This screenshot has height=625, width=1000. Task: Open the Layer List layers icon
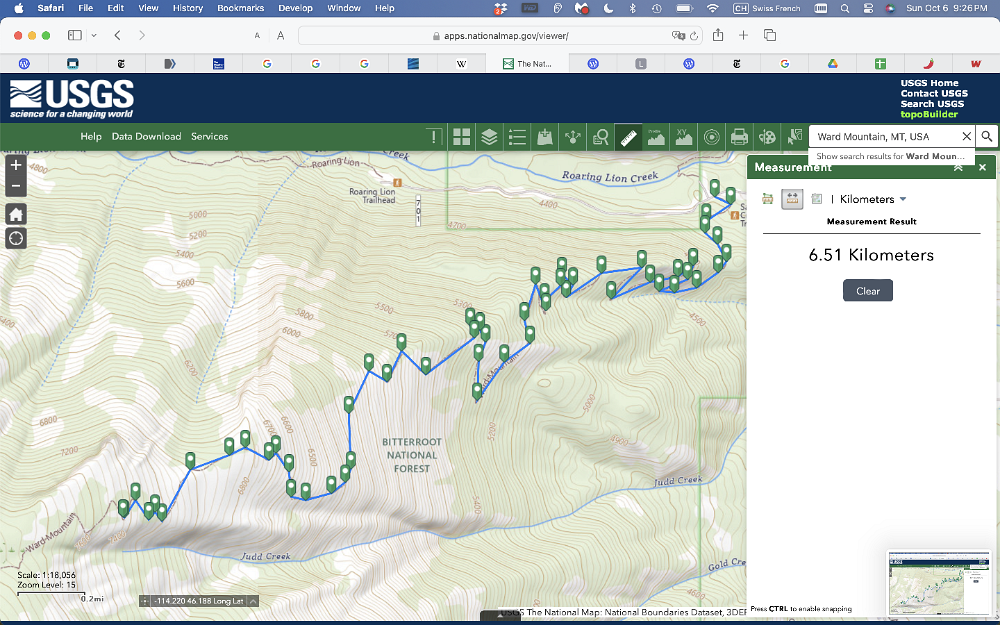click(x=489, y=137)
